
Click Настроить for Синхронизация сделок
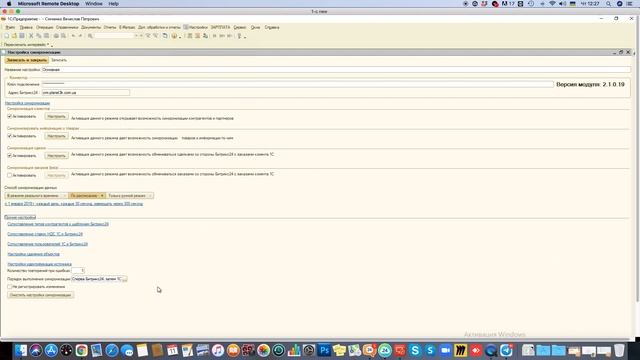point(56,156)
